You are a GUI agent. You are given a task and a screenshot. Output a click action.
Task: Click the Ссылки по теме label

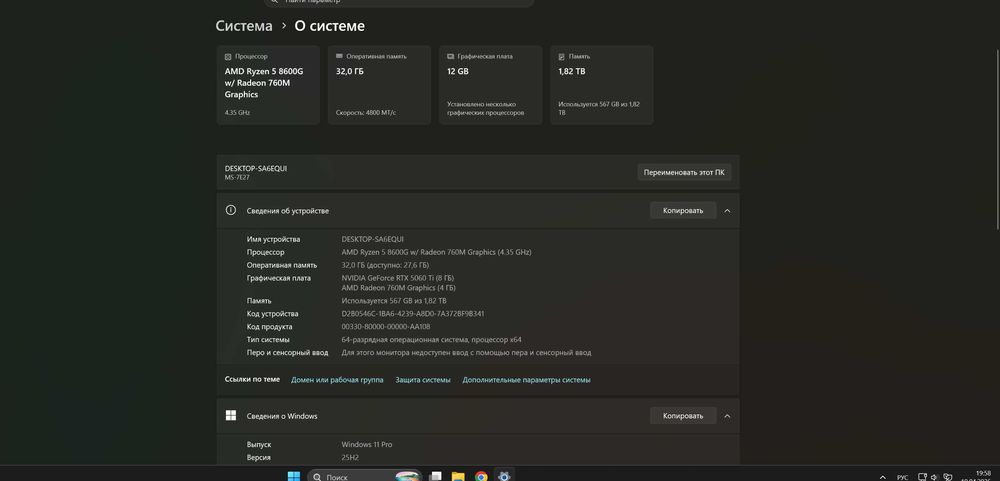252,379
